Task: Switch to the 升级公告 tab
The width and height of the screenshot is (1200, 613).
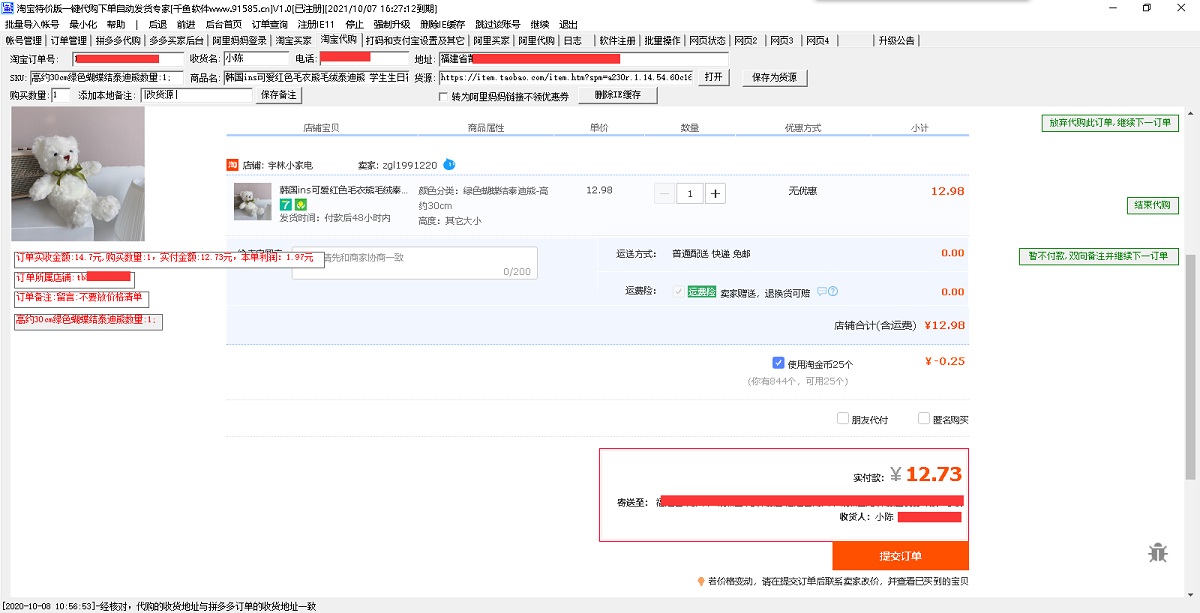Action: click(x=896, y=41)
